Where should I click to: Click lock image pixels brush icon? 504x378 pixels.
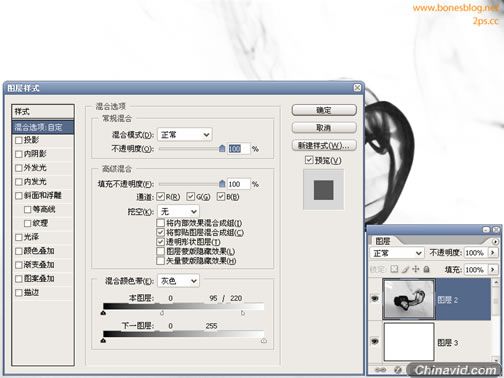tap(405, 269)
